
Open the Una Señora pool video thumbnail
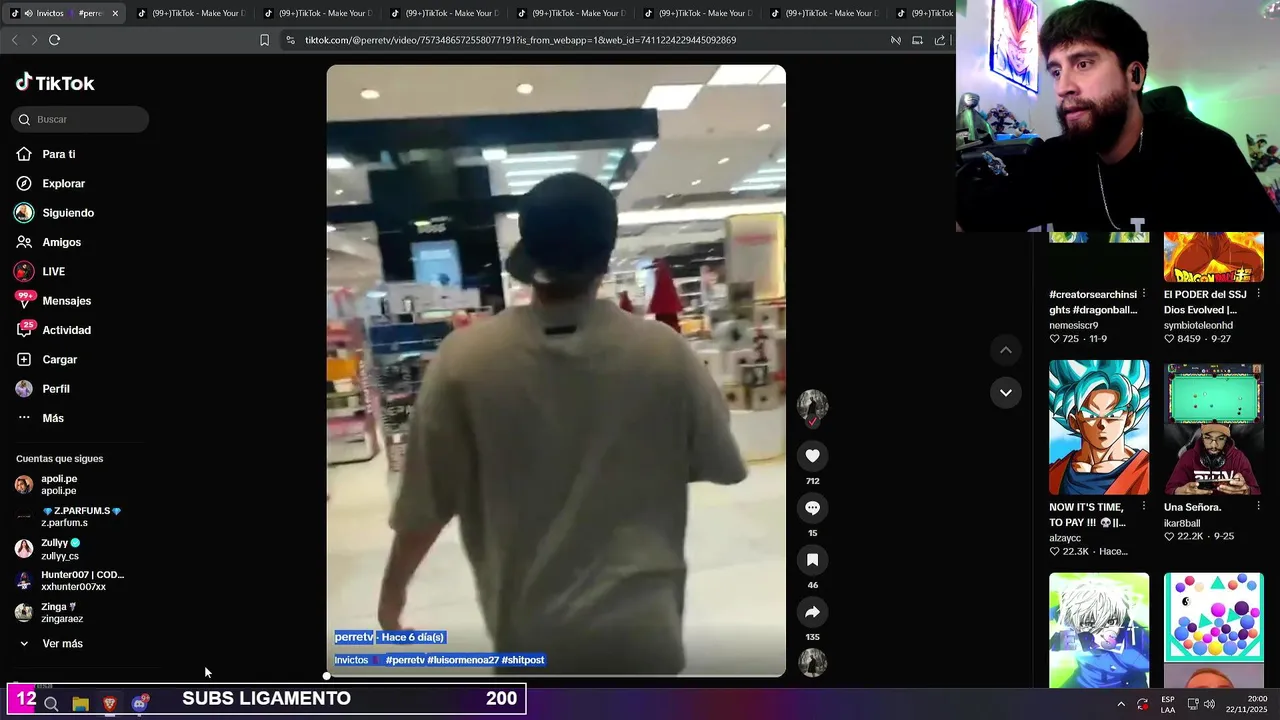click(1214, 429)
